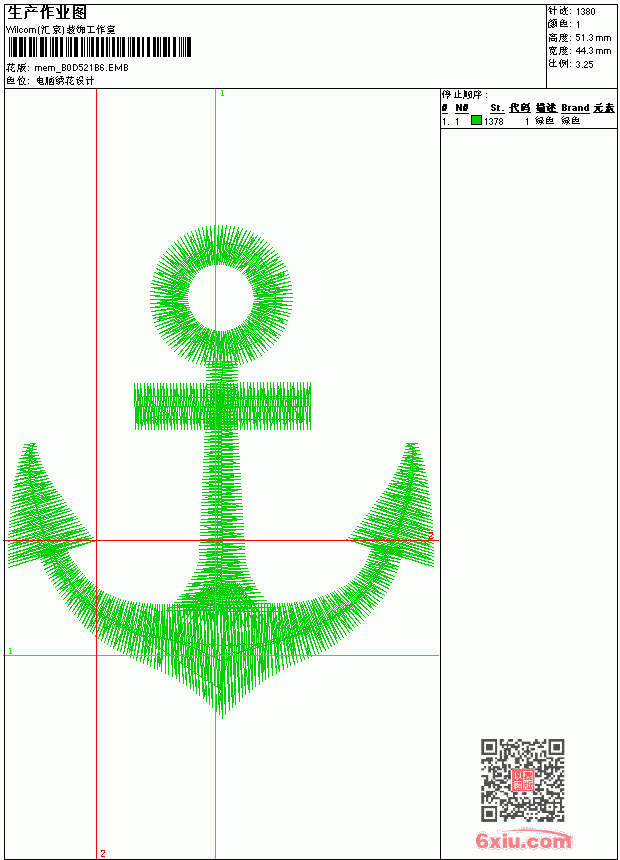Screen dimensions: 620x860
Task: Select the scale value 3.25
Action: point(584,64)
